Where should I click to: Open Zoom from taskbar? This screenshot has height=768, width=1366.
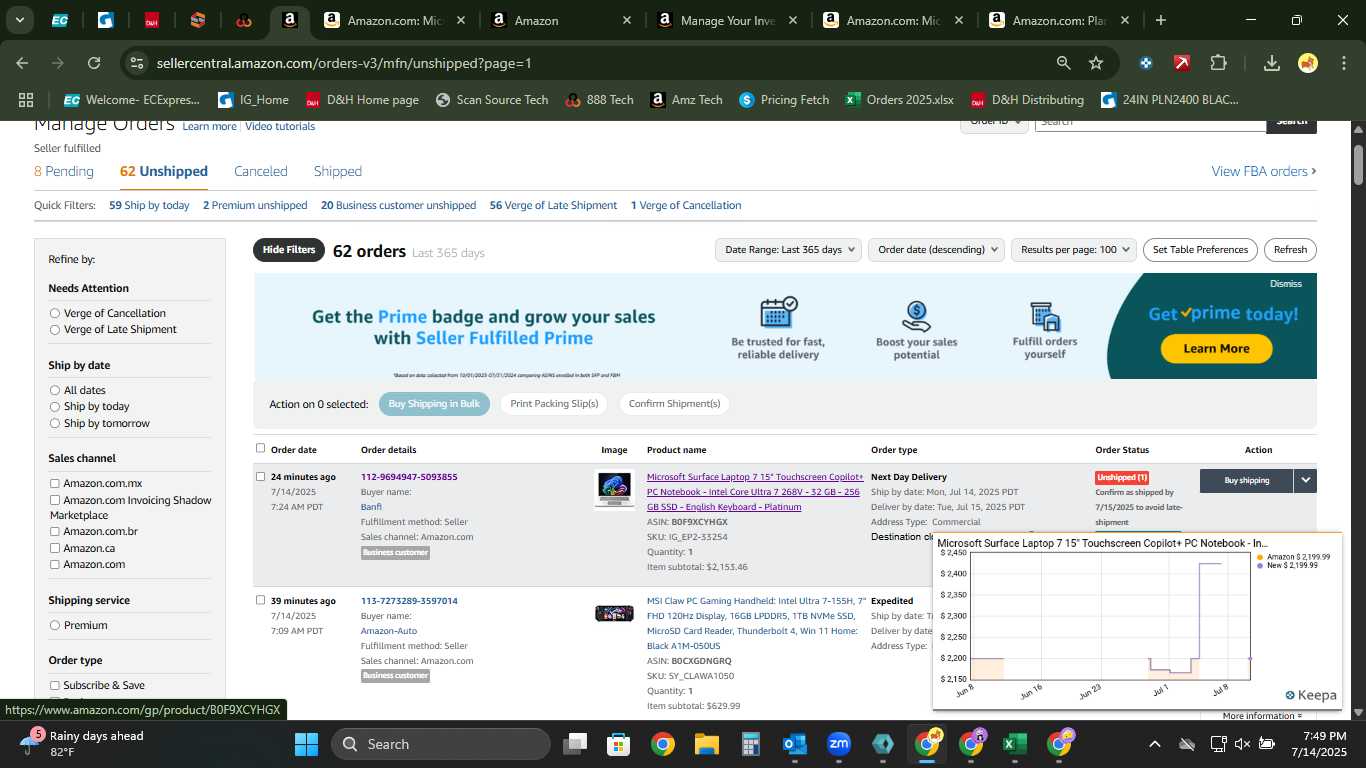point(839,744)
